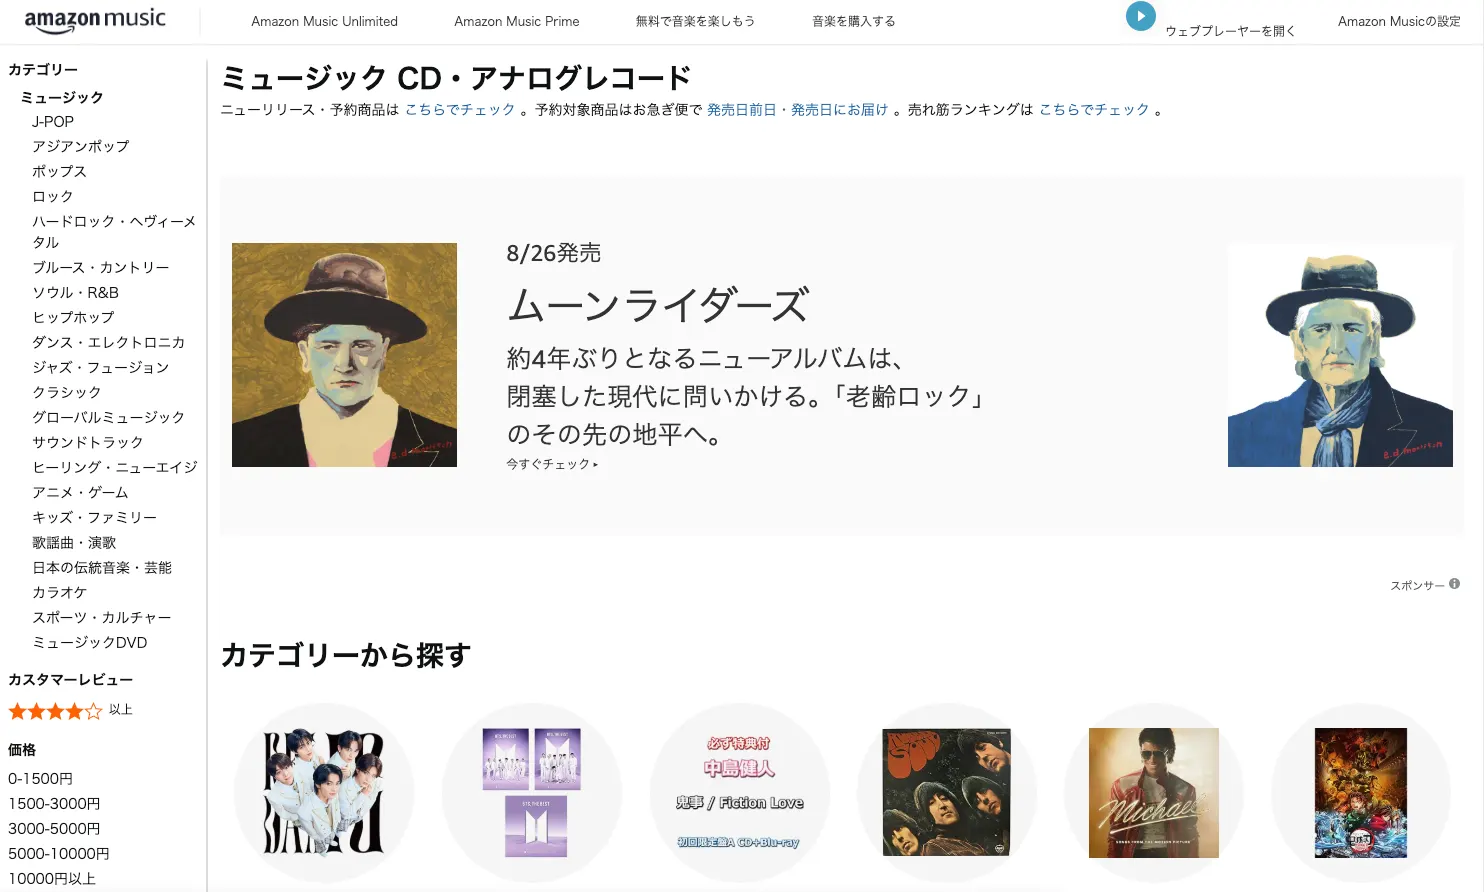Select カラオケ category

pyautogui.click(x=59, y=592)
